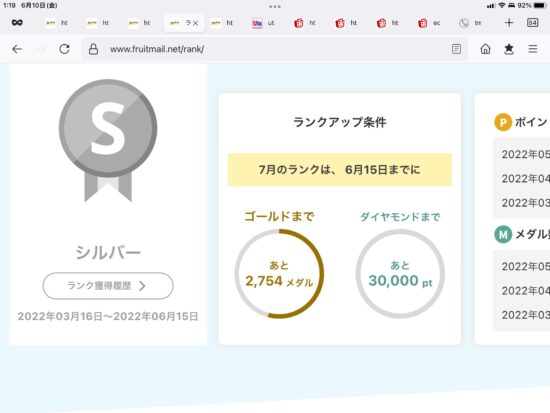Screen dimensions: 550x413
Task: Reload the page with refresh icon
Action: point(64,49)
